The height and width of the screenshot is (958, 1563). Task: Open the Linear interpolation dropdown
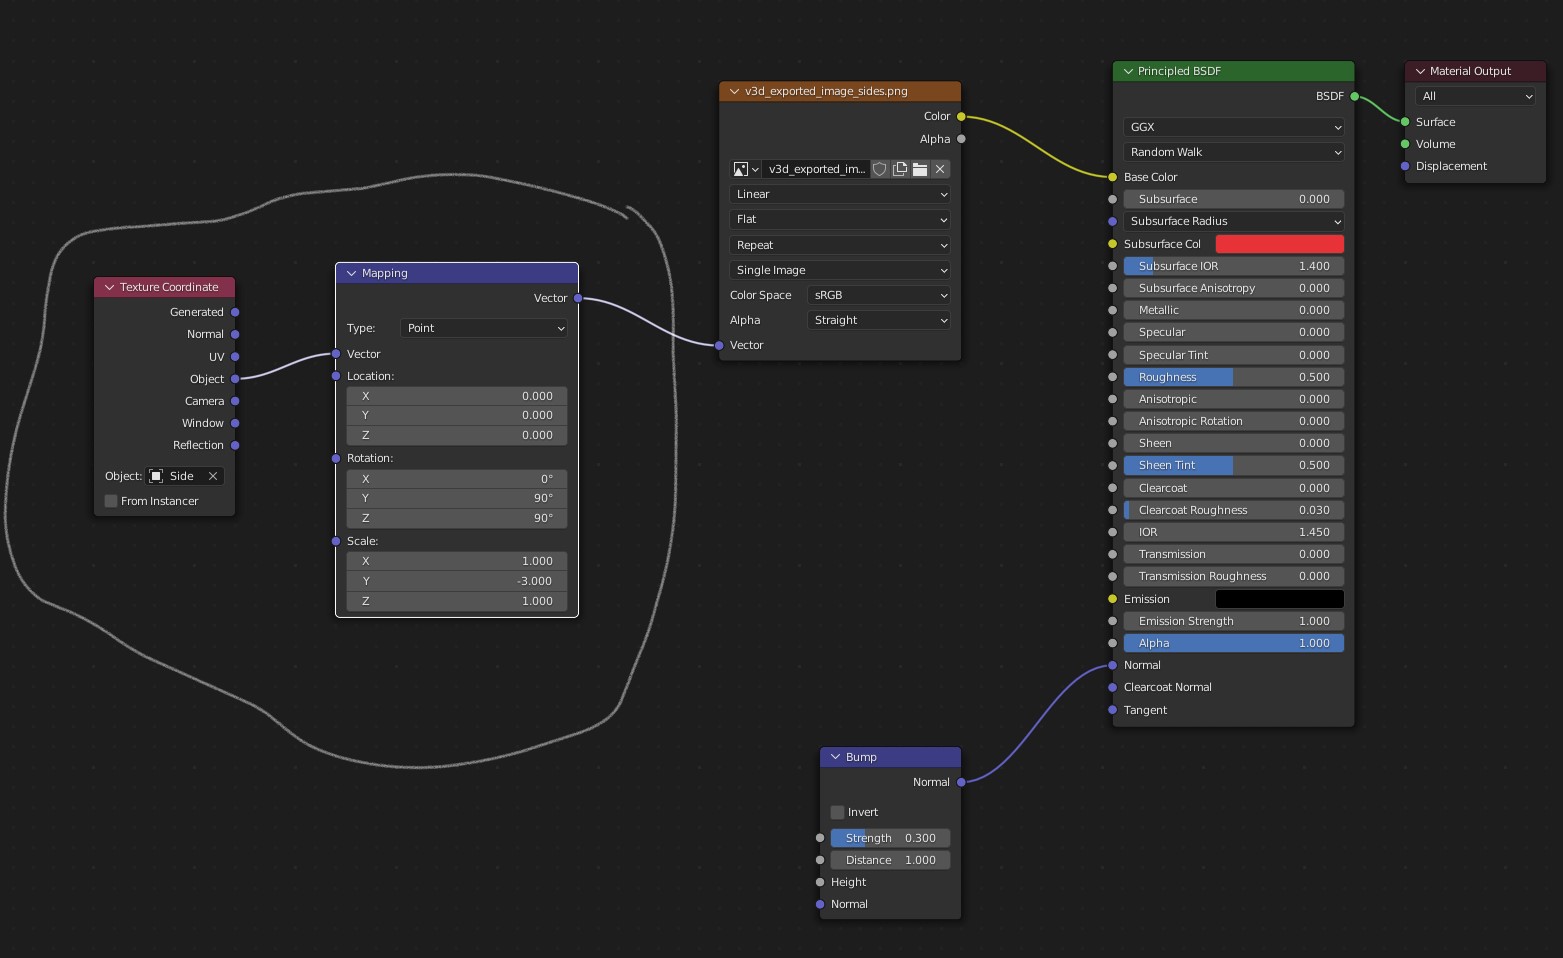tap(840, 194)
